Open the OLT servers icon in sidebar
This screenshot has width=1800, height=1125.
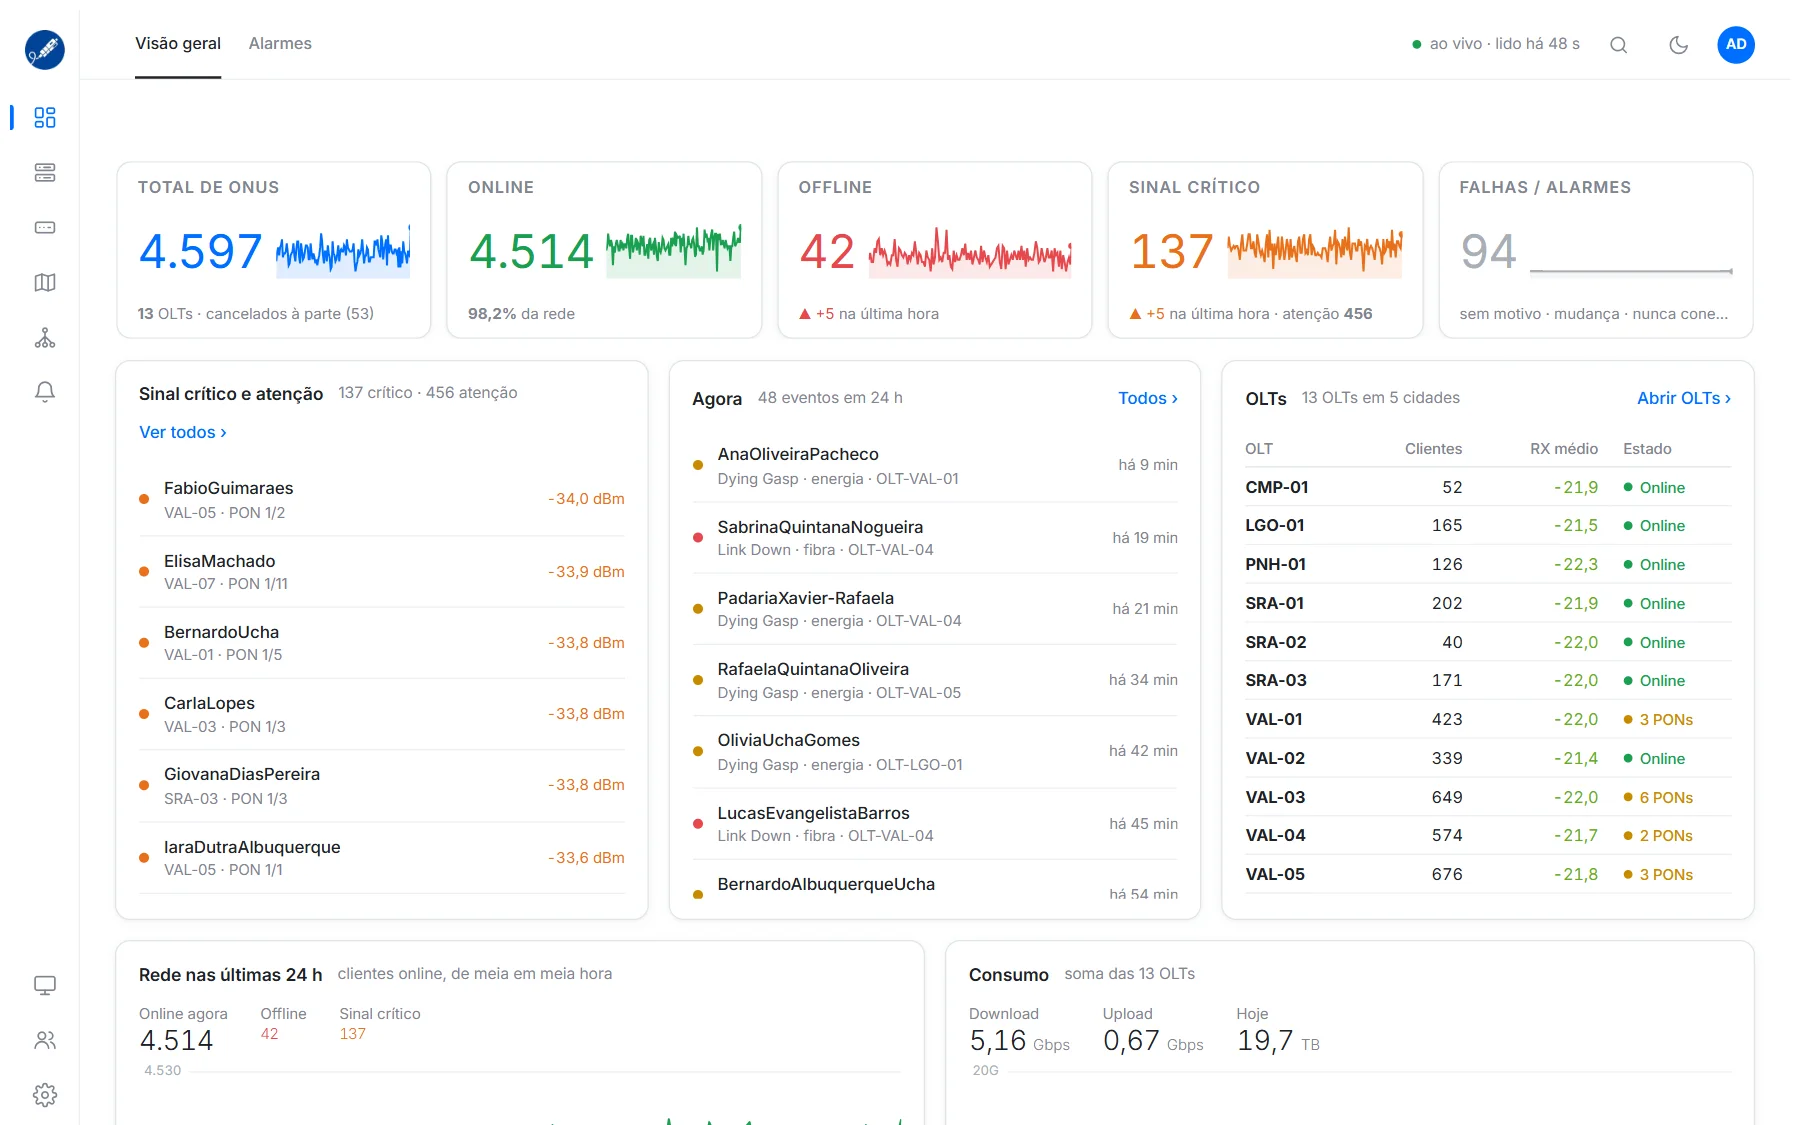[x=45, y=173]
